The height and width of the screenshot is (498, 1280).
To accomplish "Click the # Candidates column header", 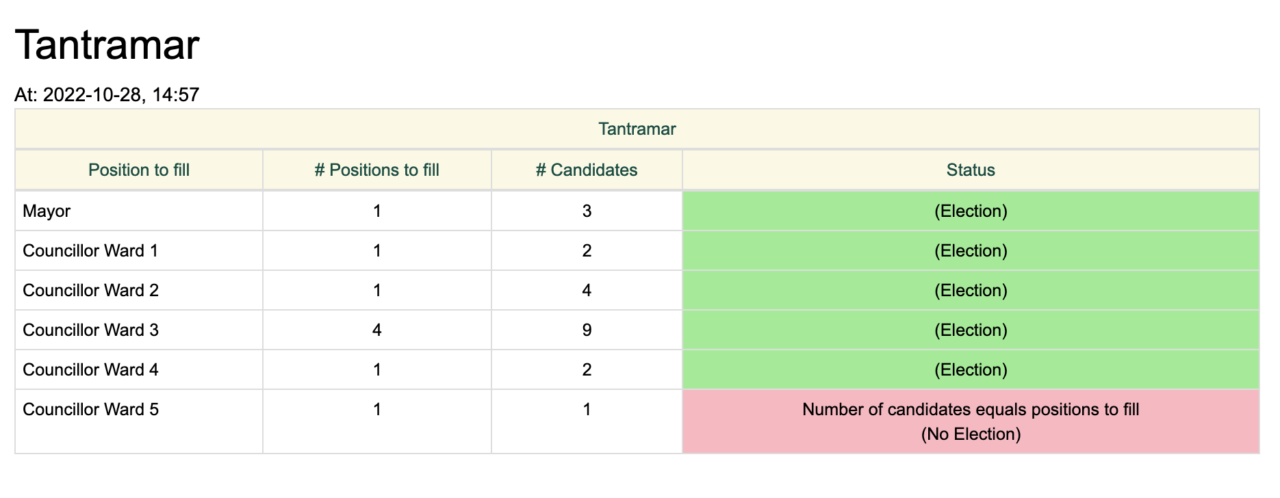I will [x=587, y=170].
